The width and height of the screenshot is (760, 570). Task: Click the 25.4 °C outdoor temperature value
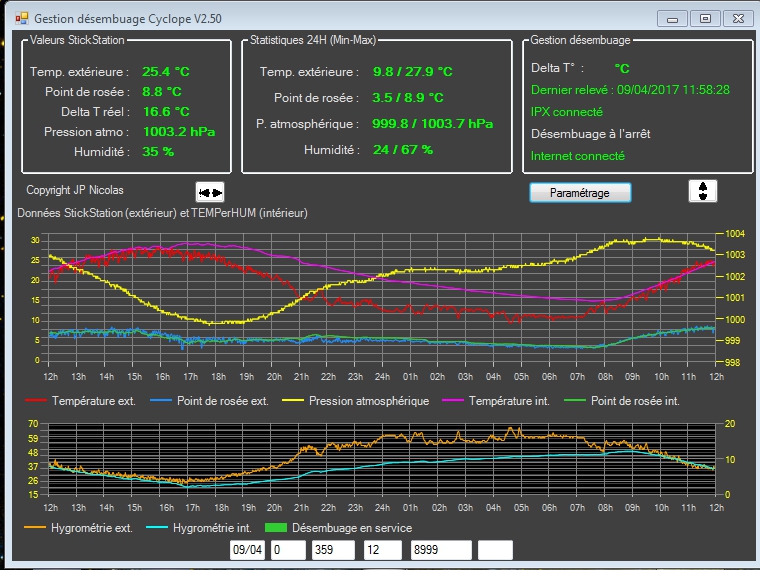pos(165,72)
